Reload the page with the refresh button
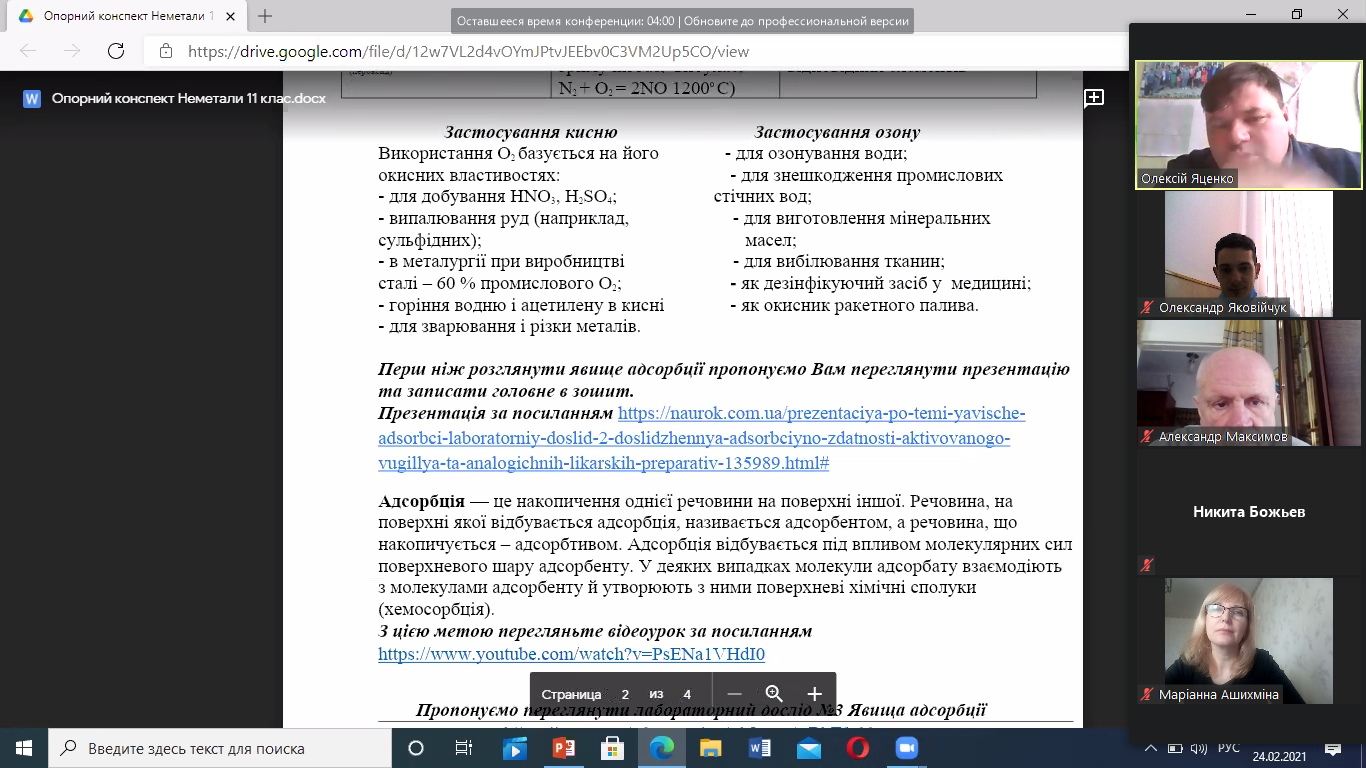 [x=116, y=51]
